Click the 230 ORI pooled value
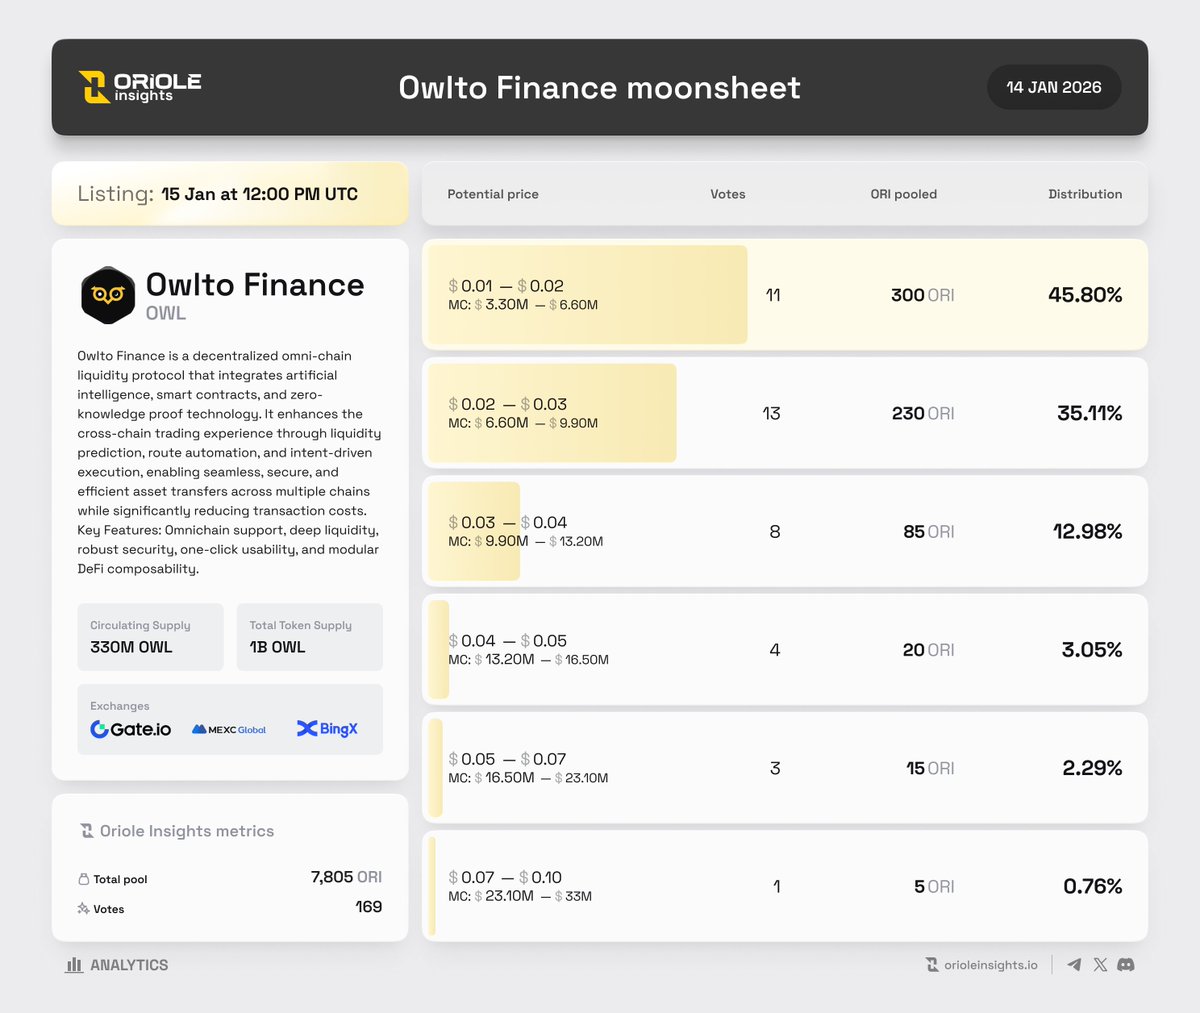The image size is (1200, 1013). [x=923, y=413]
